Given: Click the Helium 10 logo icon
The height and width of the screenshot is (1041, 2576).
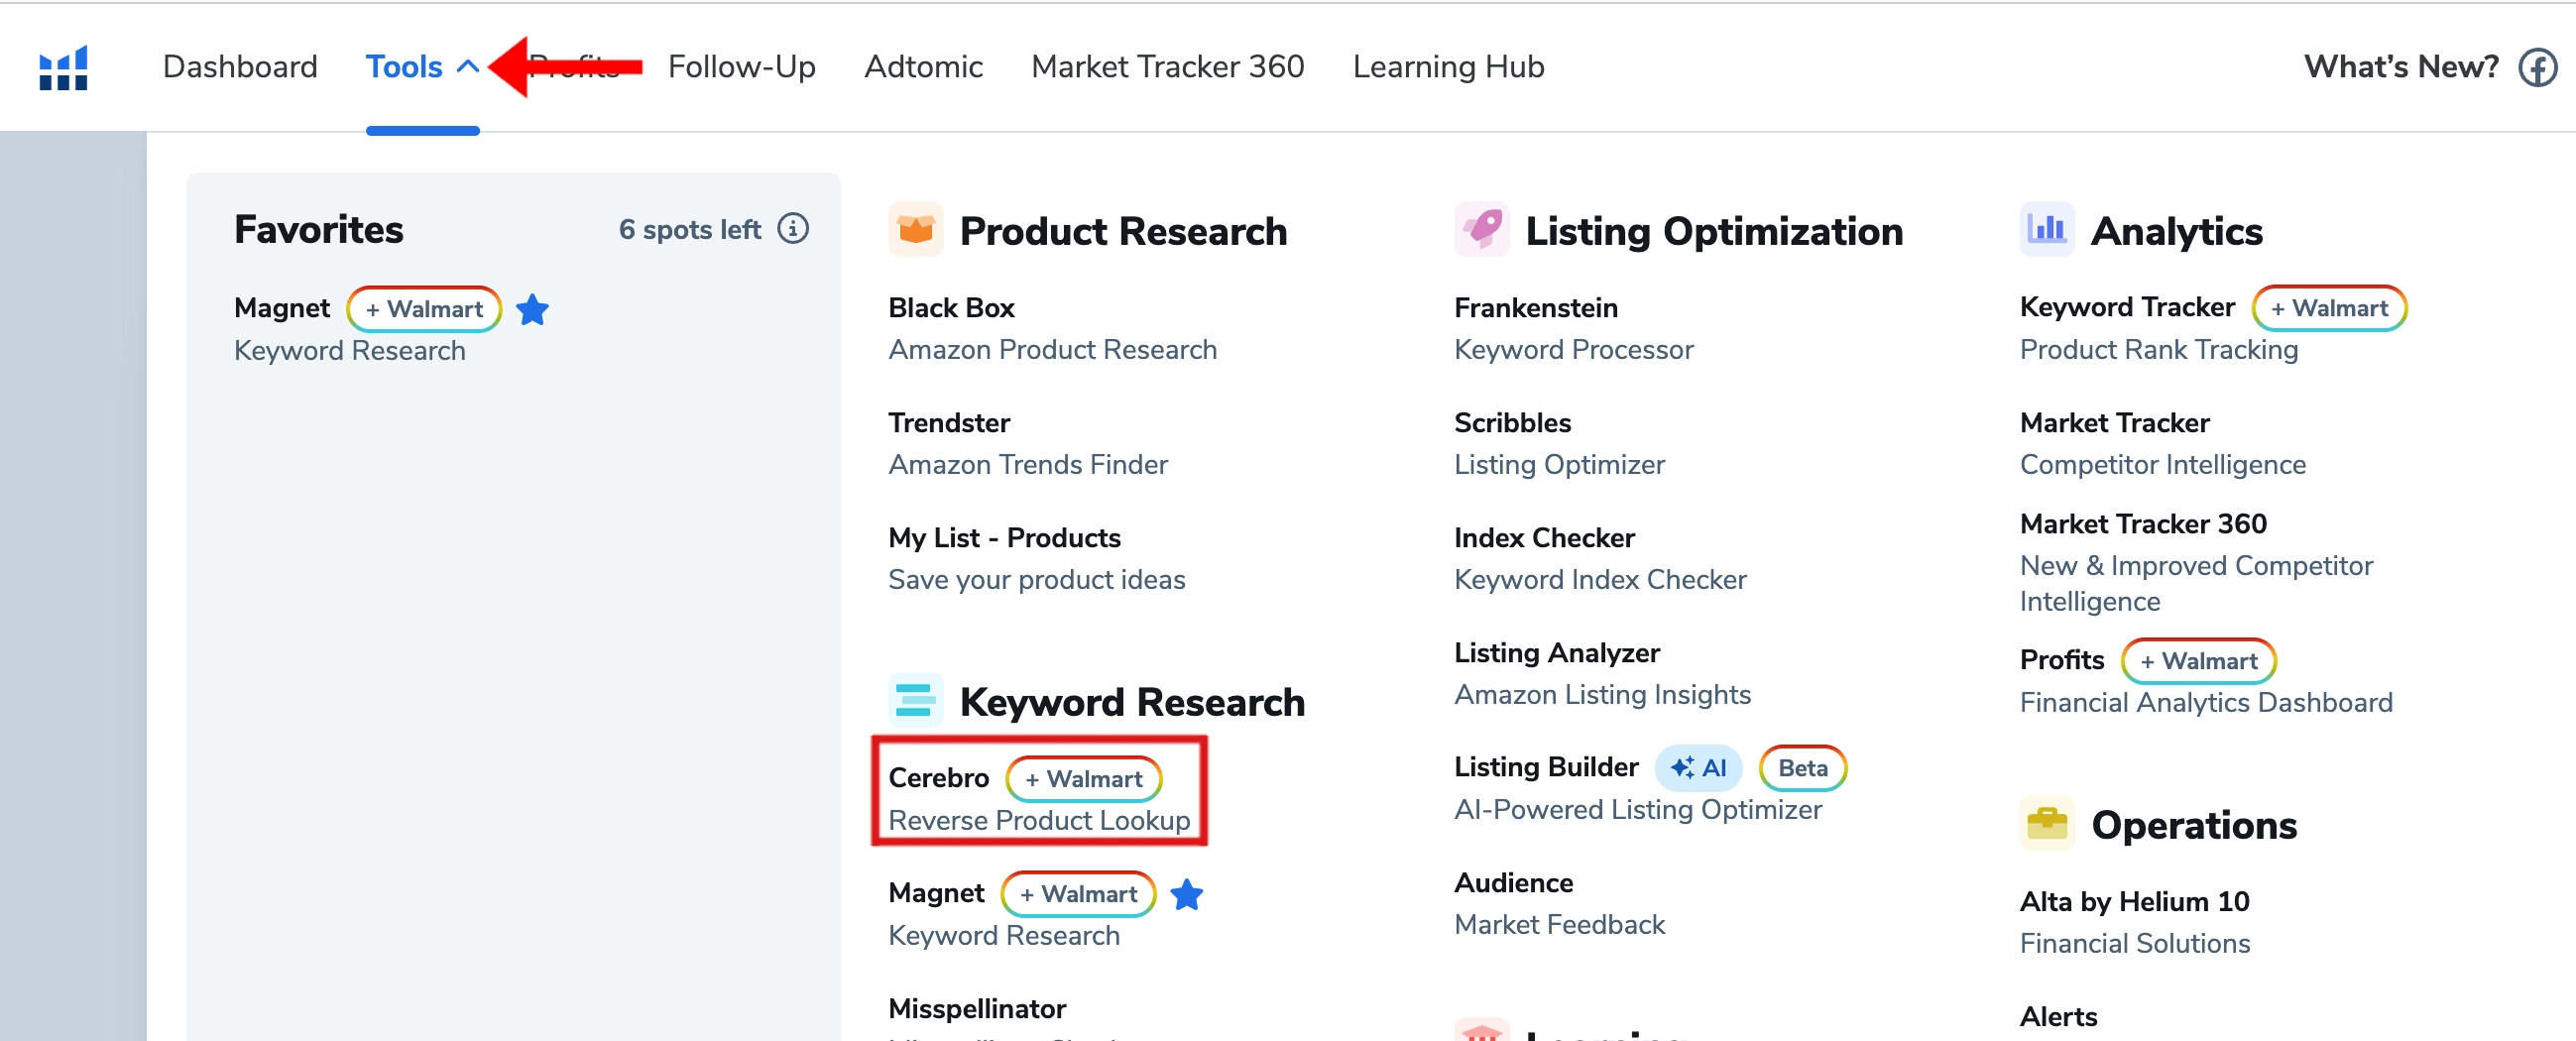Looking at the screenshot, I should (63, 68).
